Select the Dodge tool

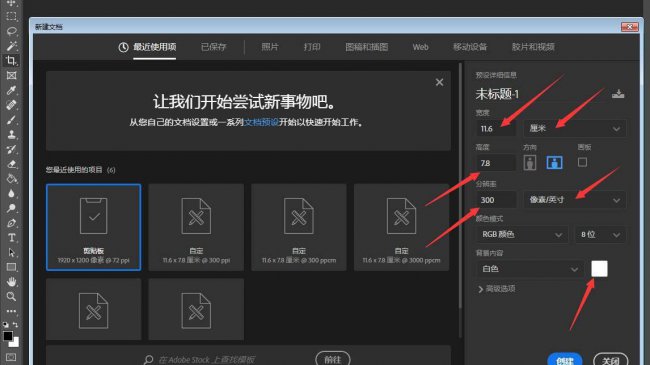[11, 208]
